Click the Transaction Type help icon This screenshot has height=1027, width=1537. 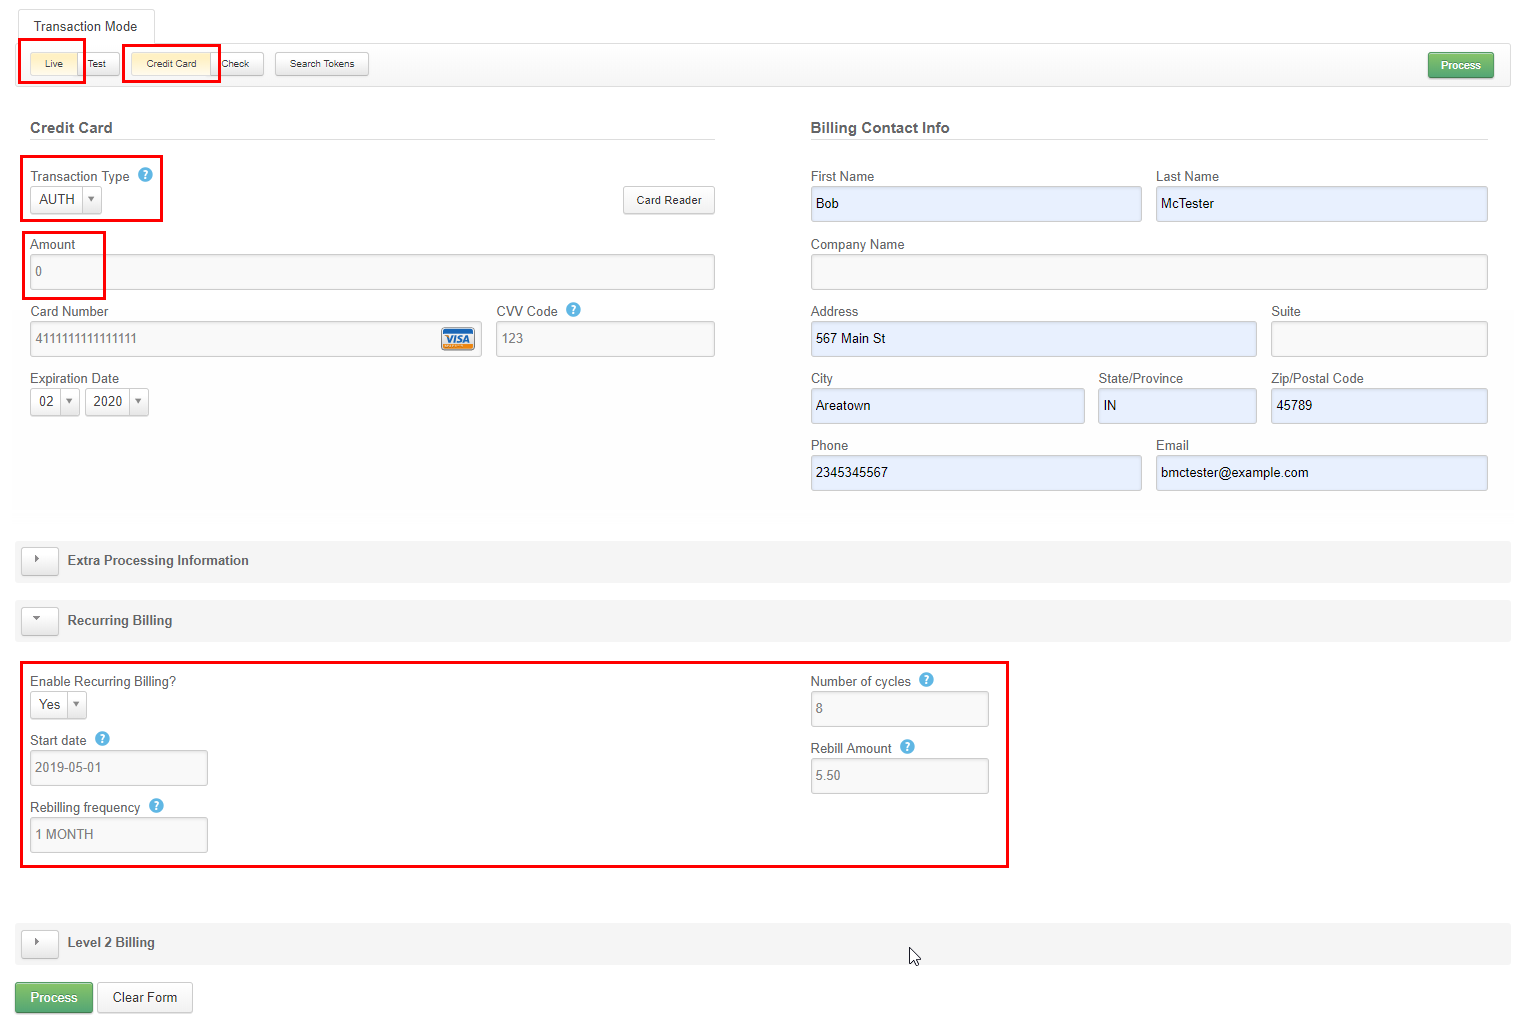[145, 175]
